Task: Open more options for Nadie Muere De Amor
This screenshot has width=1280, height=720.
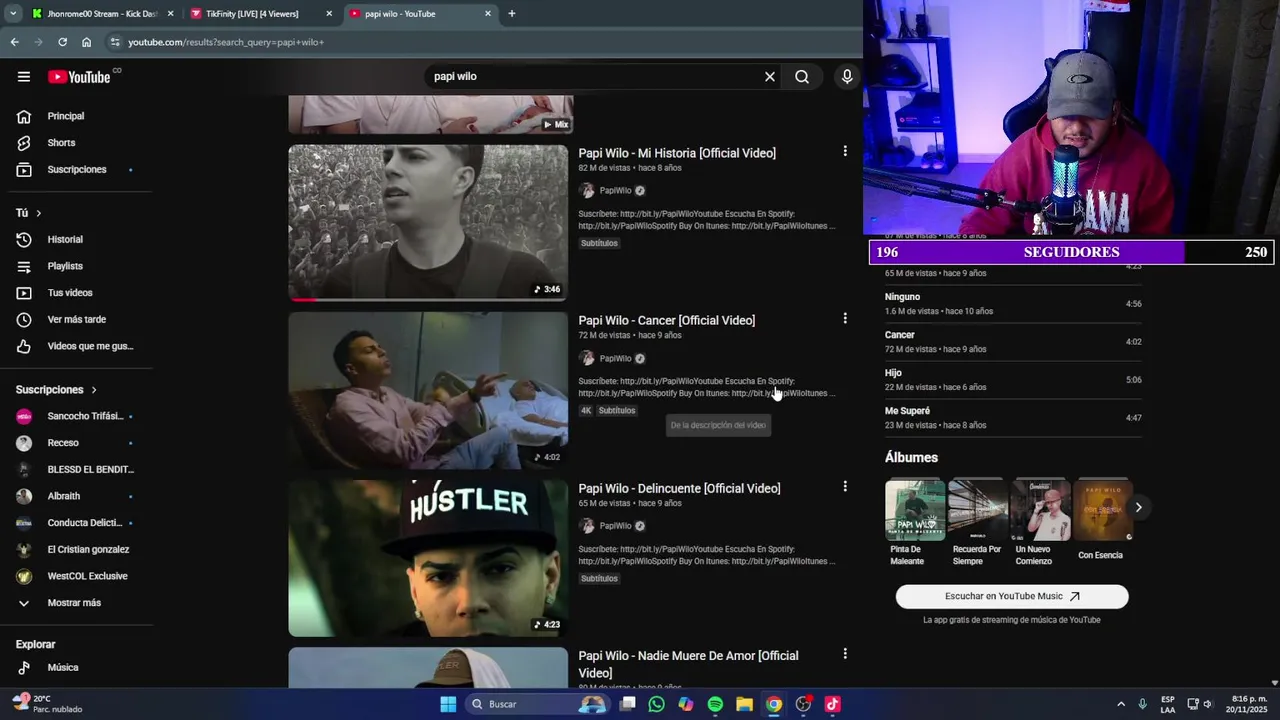Action: click(x=845, y=653)
